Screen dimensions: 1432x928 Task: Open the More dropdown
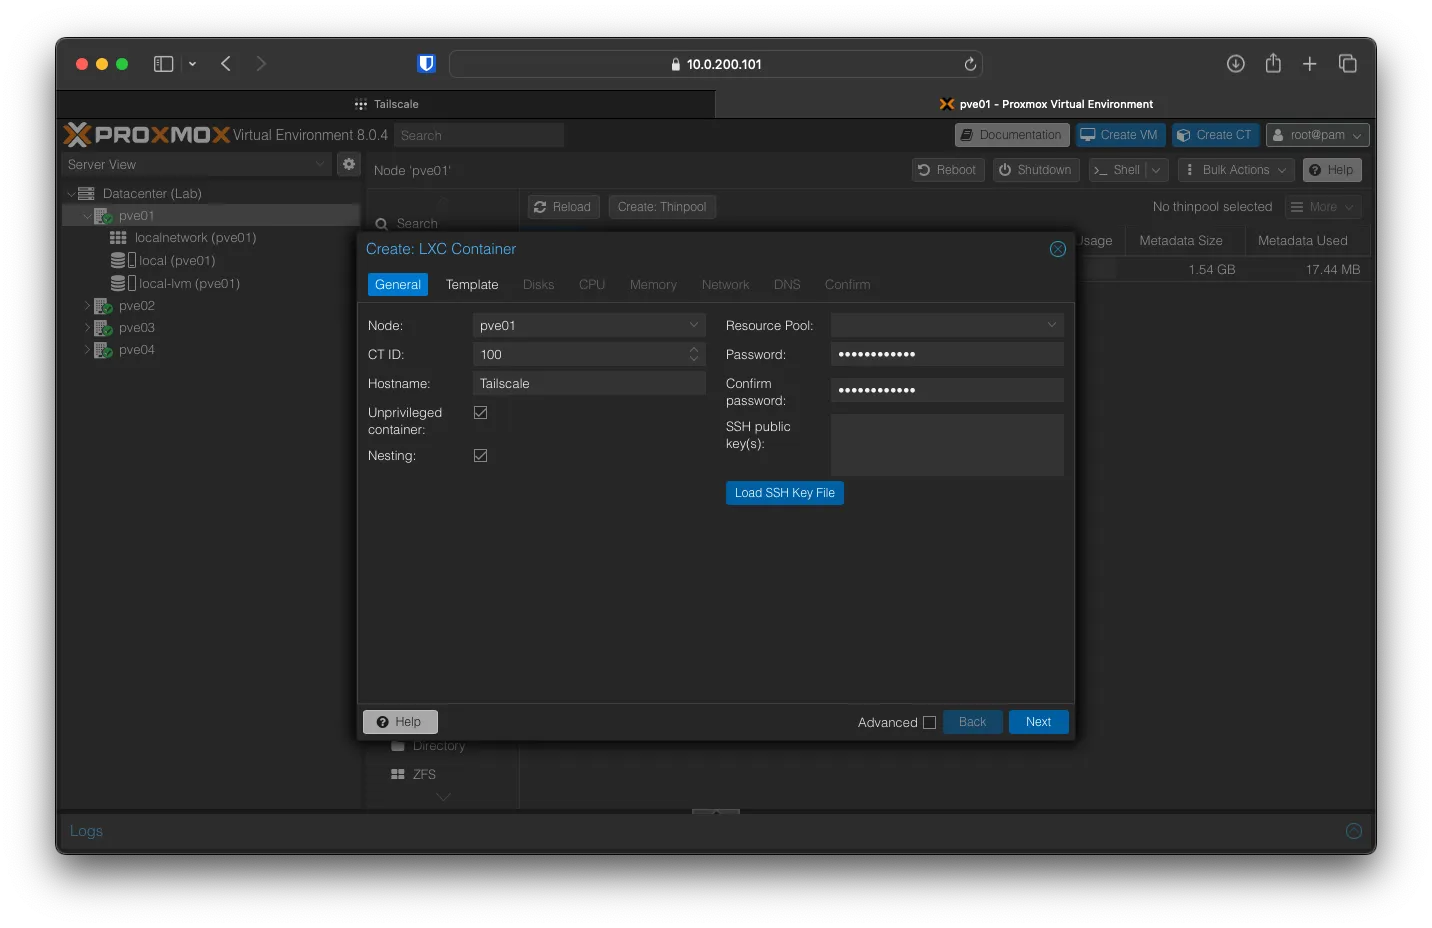pyautogui.click(x=1323, y=207)
